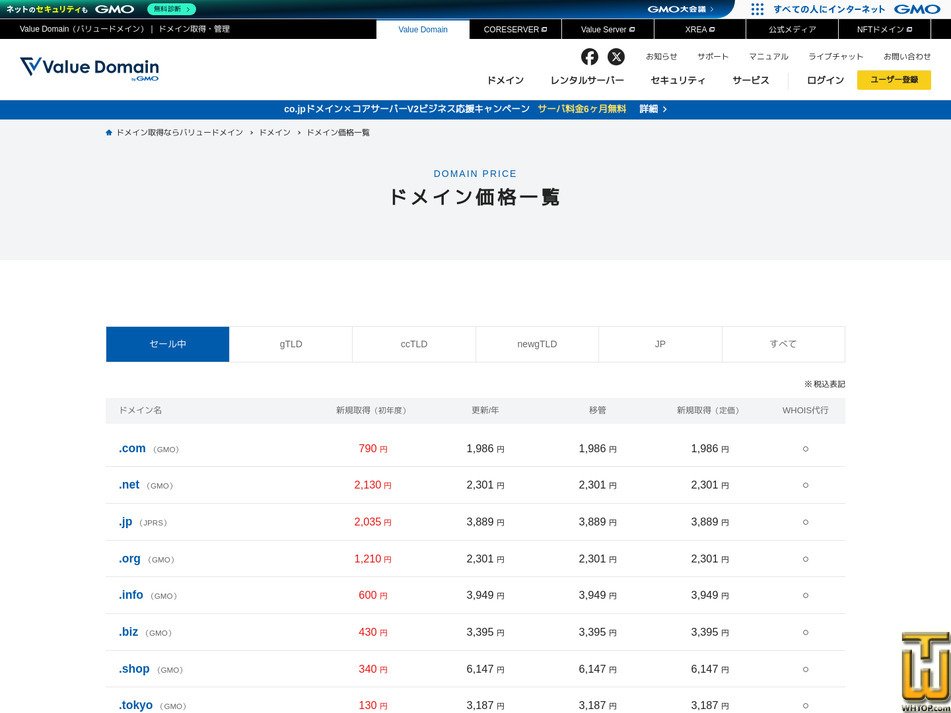This screenshot has height=713, width=951.
Task: Open the .jp domain link
Action: [x=126, y=522]
